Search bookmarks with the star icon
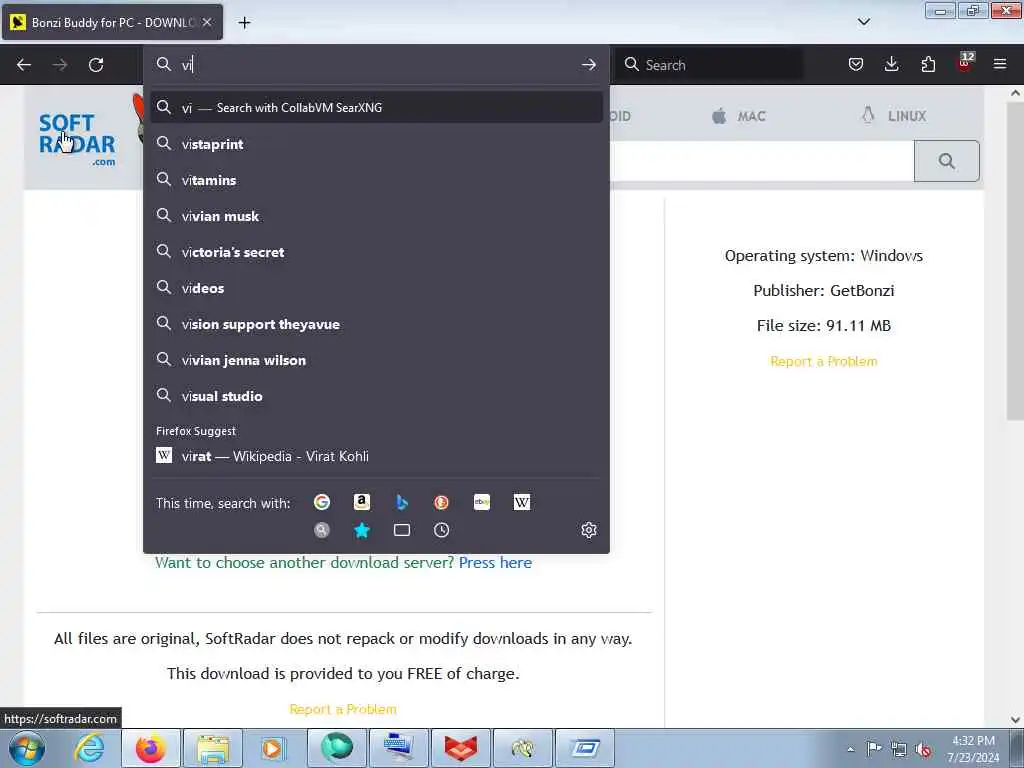This screenshot has width=1024, height=768. [362, 530]
